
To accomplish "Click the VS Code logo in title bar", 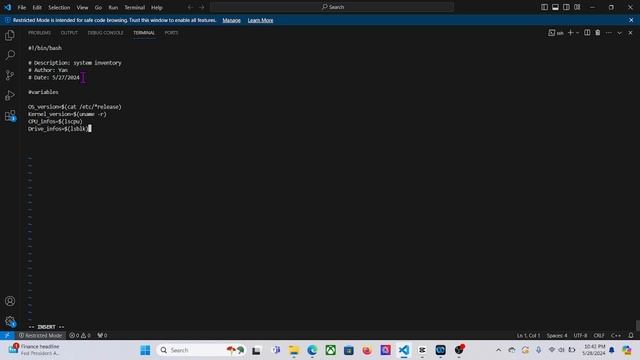I will pyautogui.click(x=7, y=7).
